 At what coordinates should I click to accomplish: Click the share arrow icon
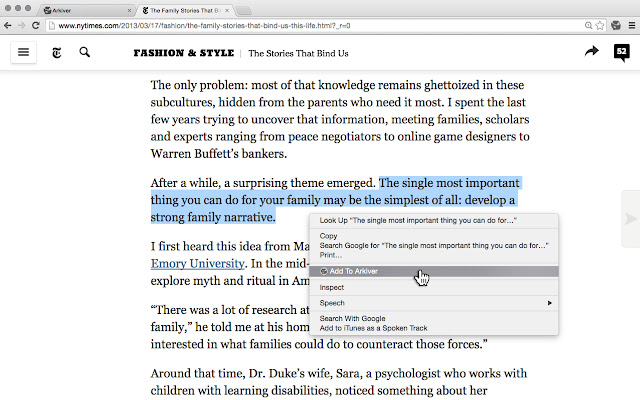pos(591,52)
